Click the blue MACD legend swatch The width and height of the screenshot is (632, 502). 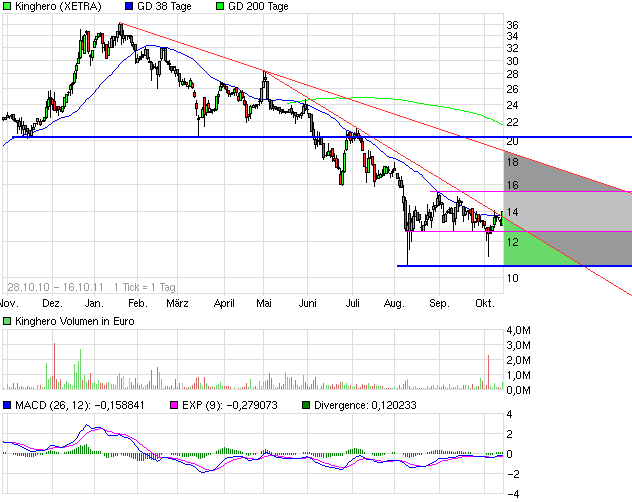tap(7, 405)
